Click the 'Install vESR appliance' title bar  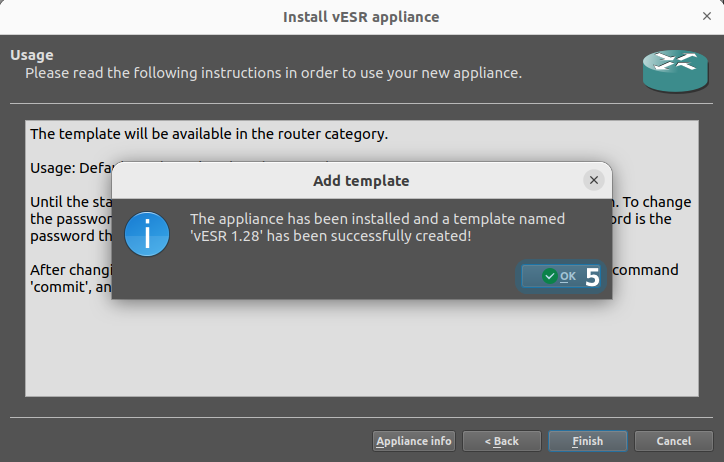(361, 17)
